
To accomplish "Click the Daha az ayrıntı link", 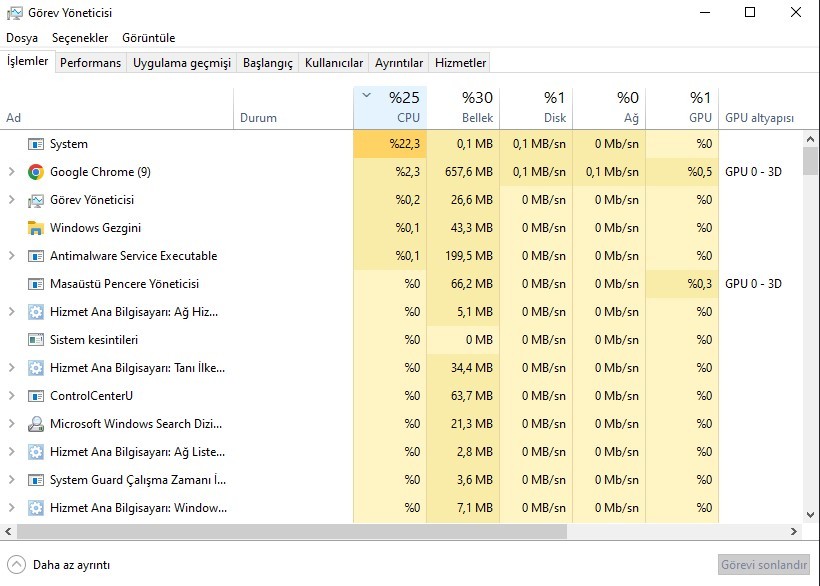I will pyautogui.click(x=71, y=565).
